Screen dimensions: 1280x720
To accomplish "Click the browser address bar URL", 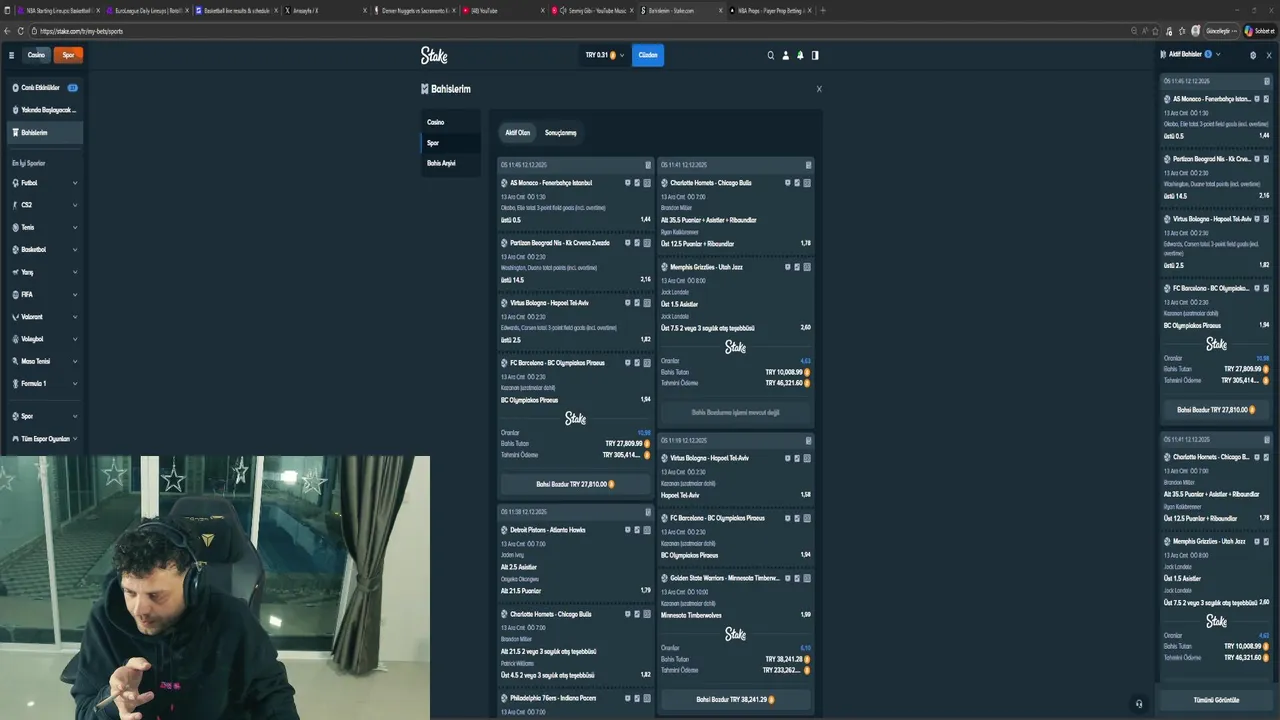I will (82, 31).
